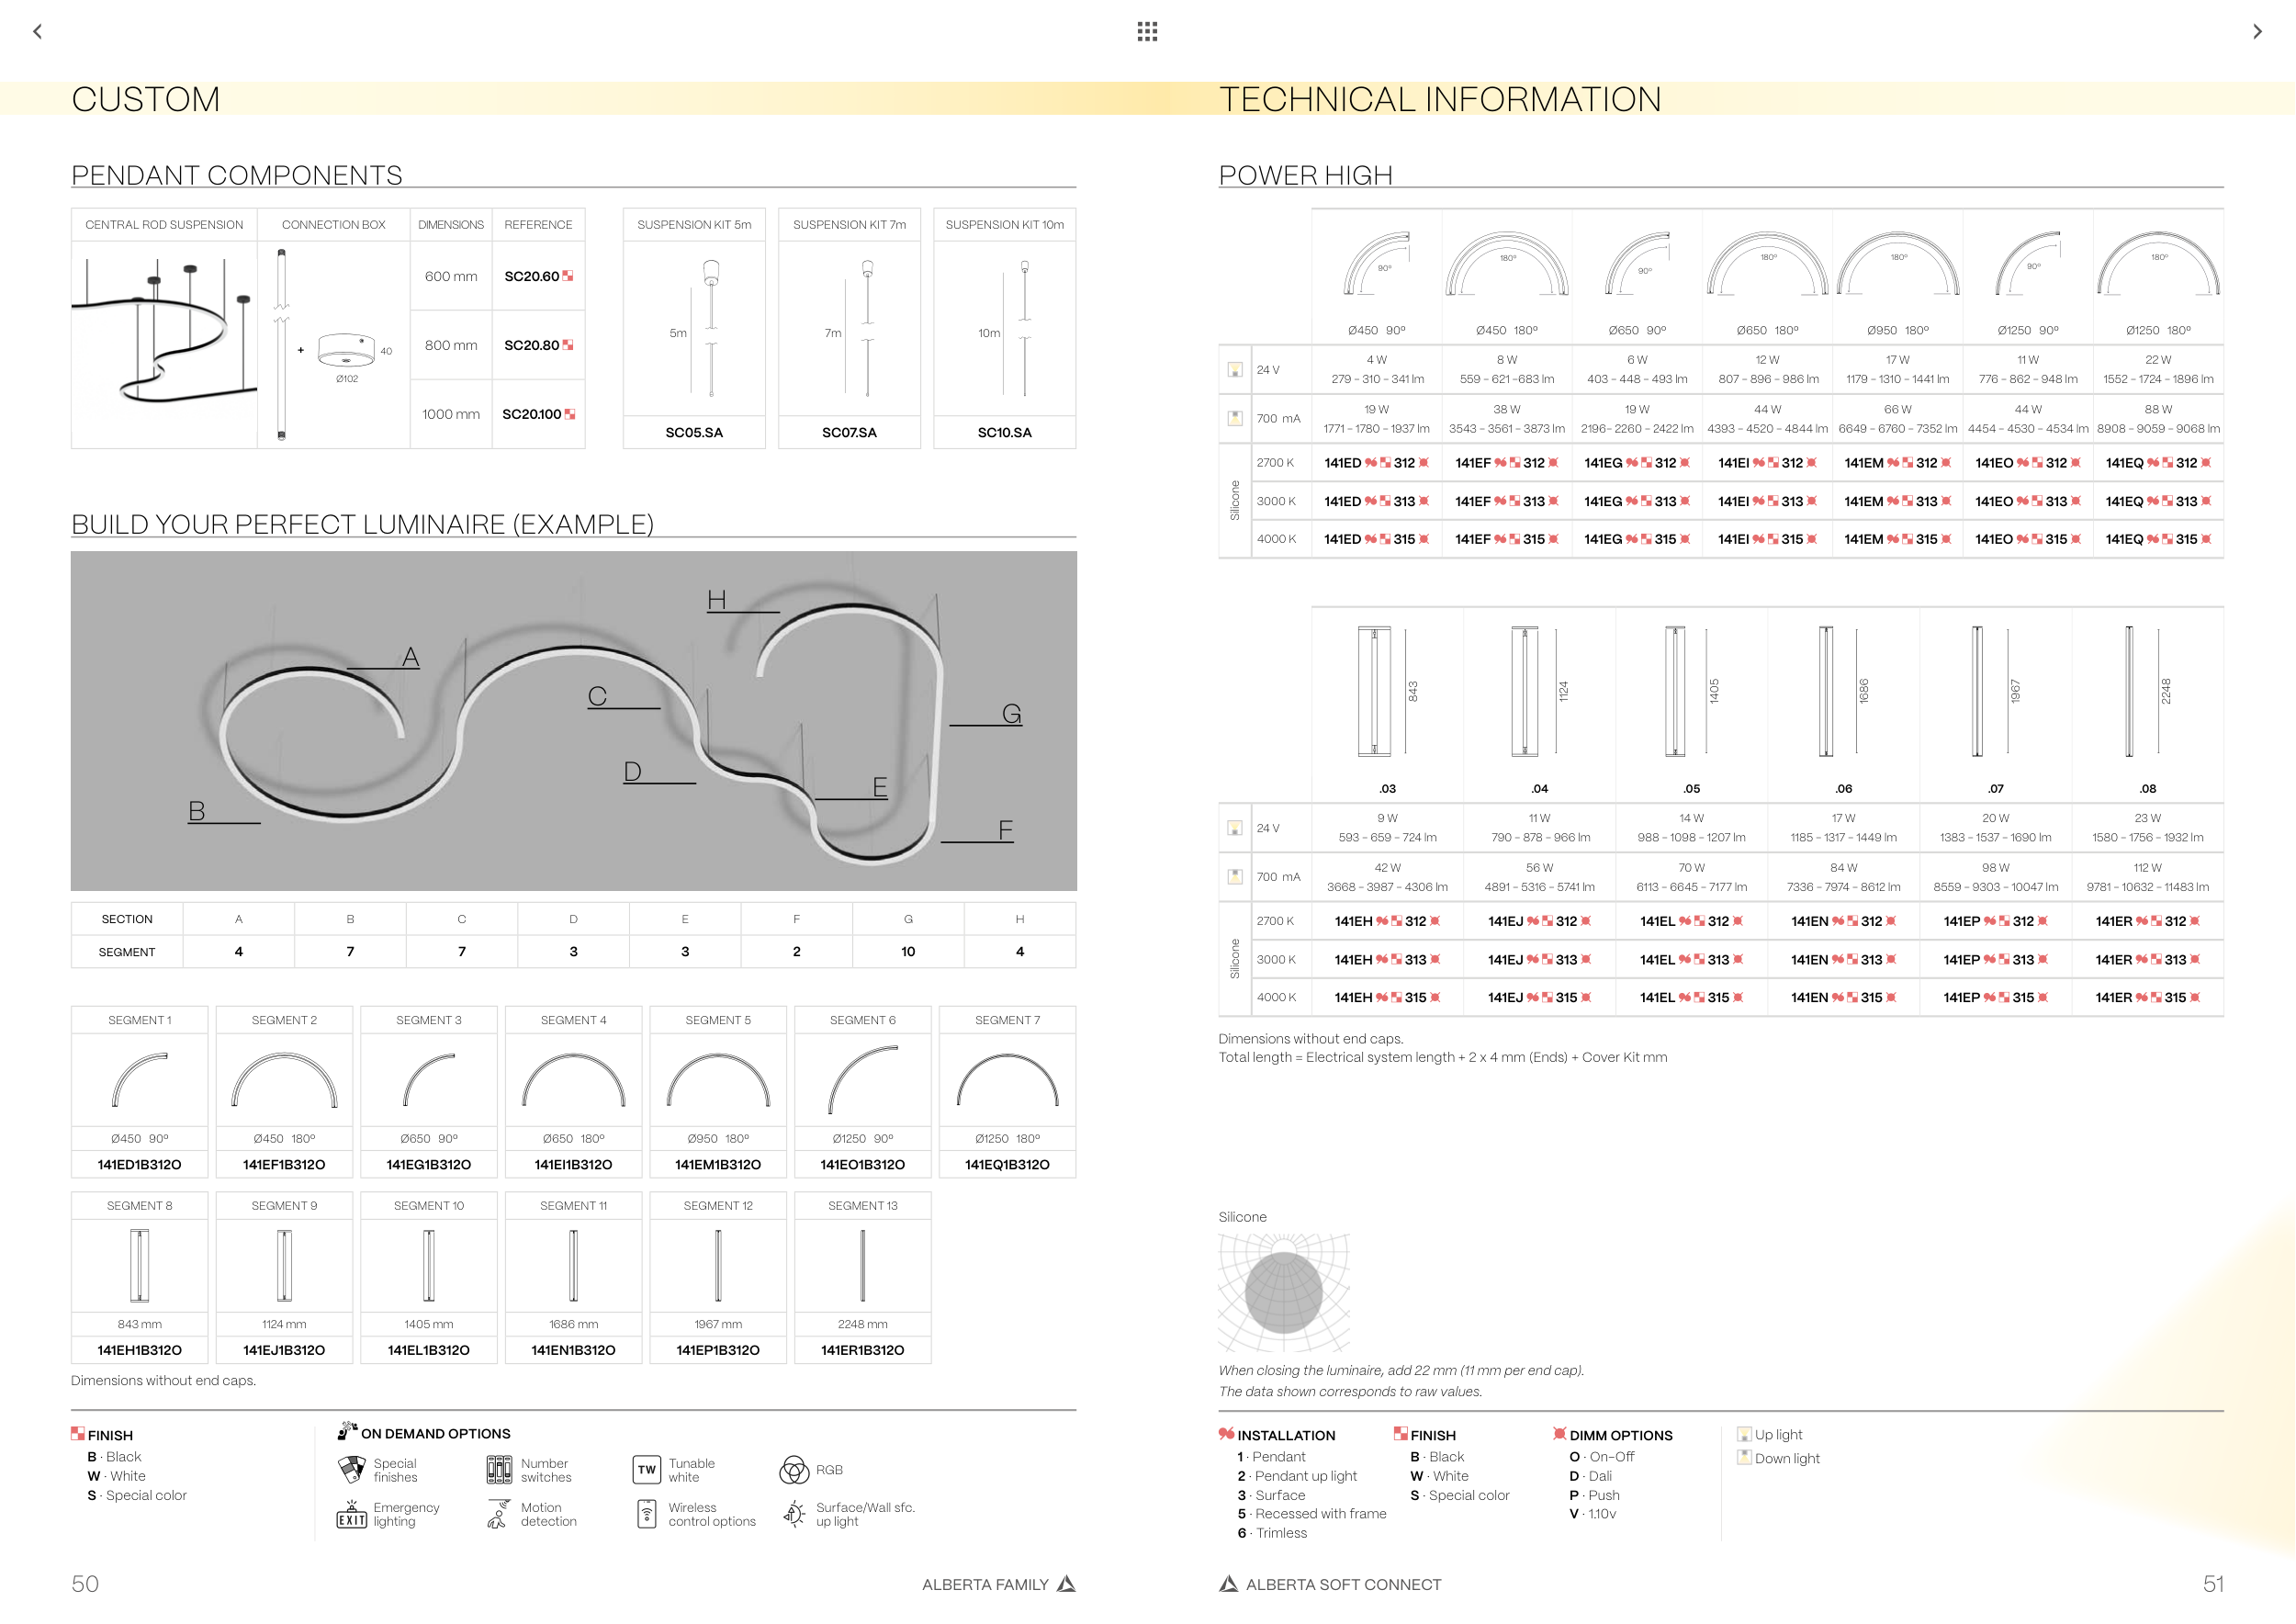Click the Up light legend square
Image resolution: width=2296 pixels, height=1624 pixels.
tap(1744, 1434)
